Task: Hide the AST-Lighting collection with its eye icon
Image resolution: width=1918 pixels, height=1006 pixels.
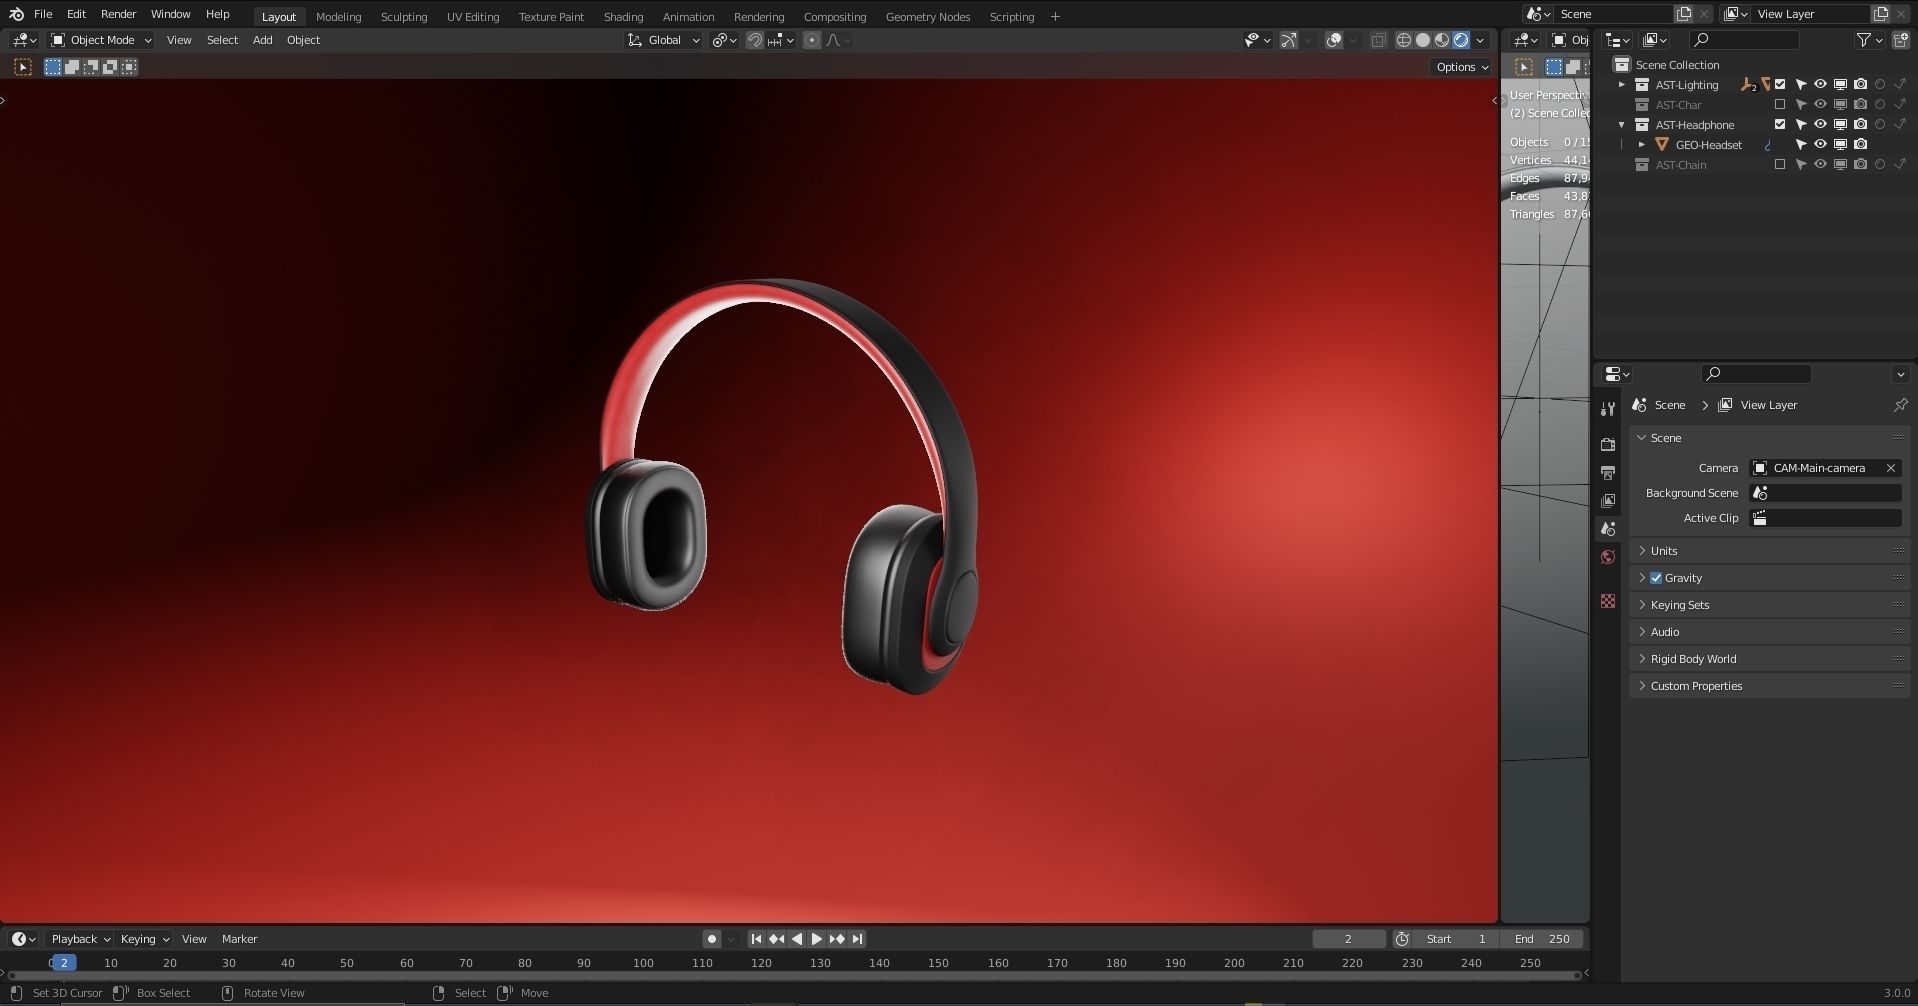Action: click(1820, 85)
